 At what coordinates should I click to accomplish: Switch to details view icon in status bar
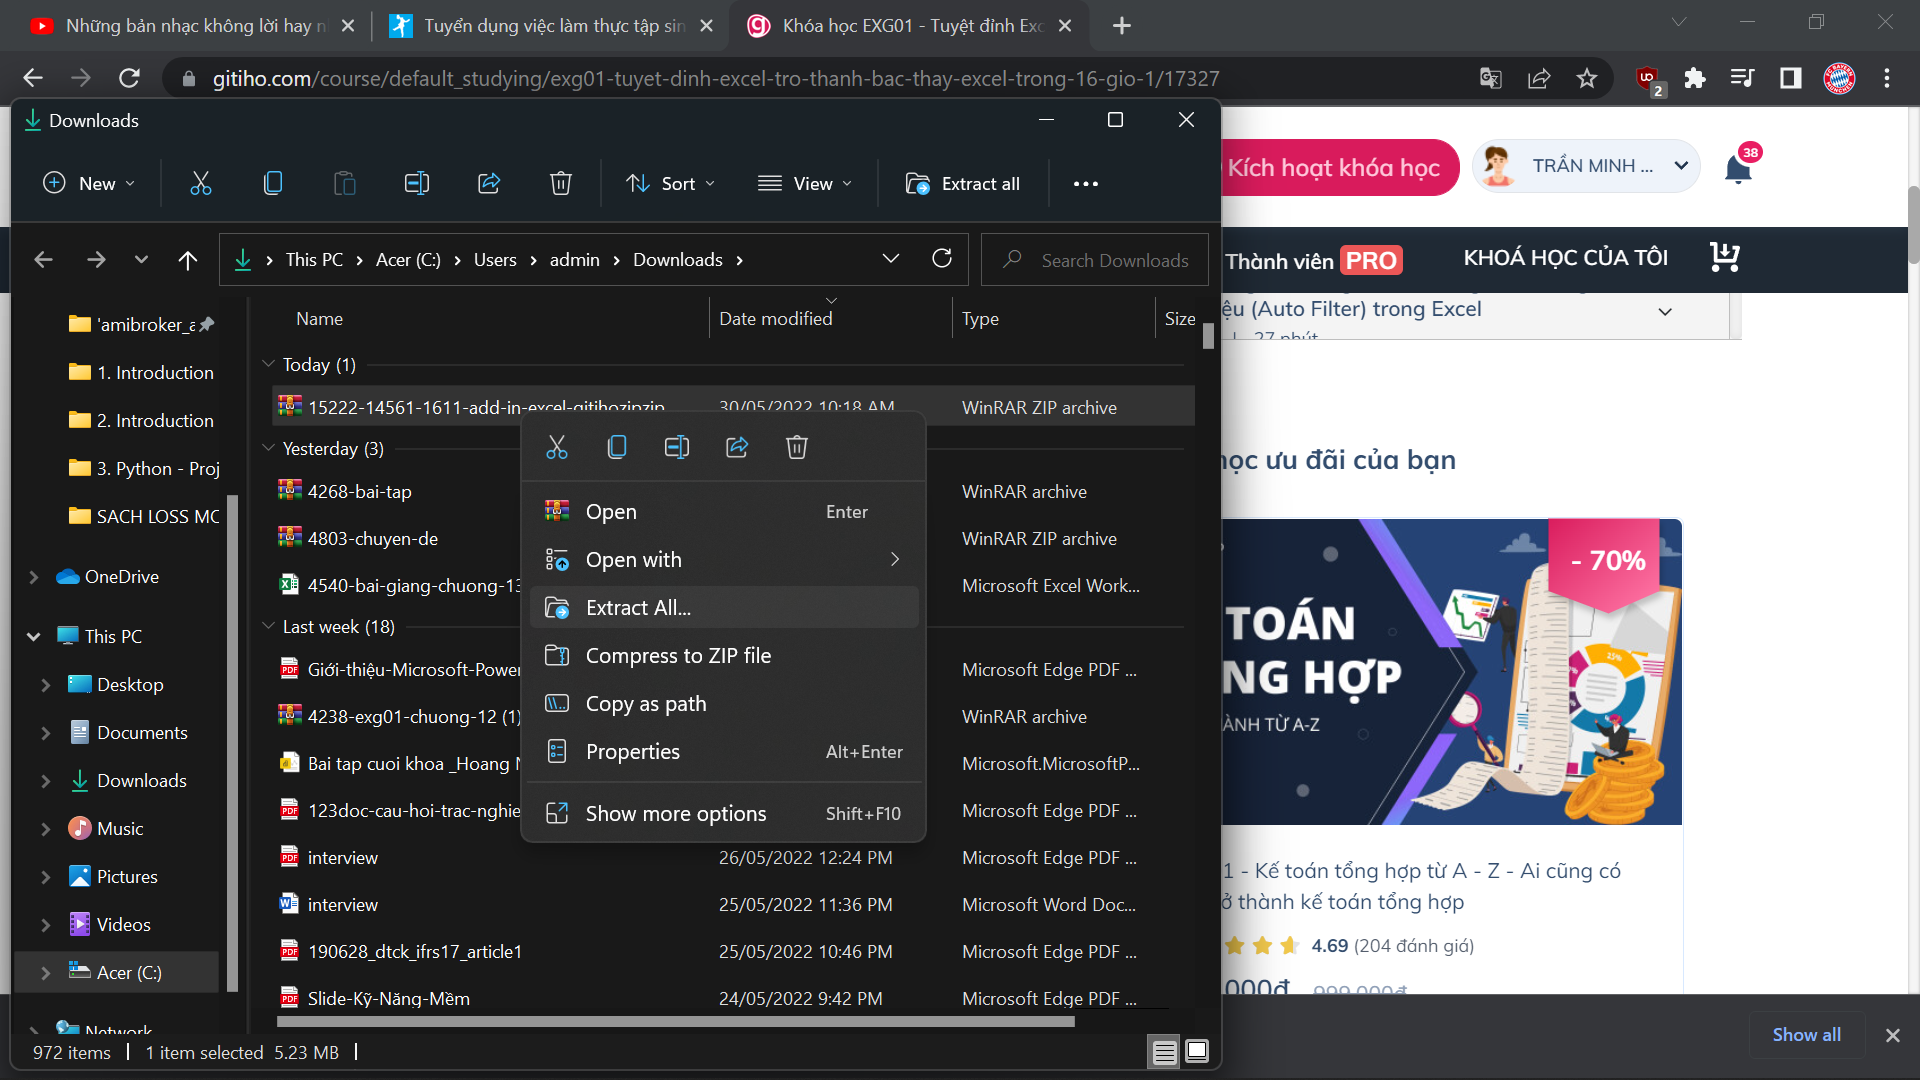click(x=1164, y=1052)
